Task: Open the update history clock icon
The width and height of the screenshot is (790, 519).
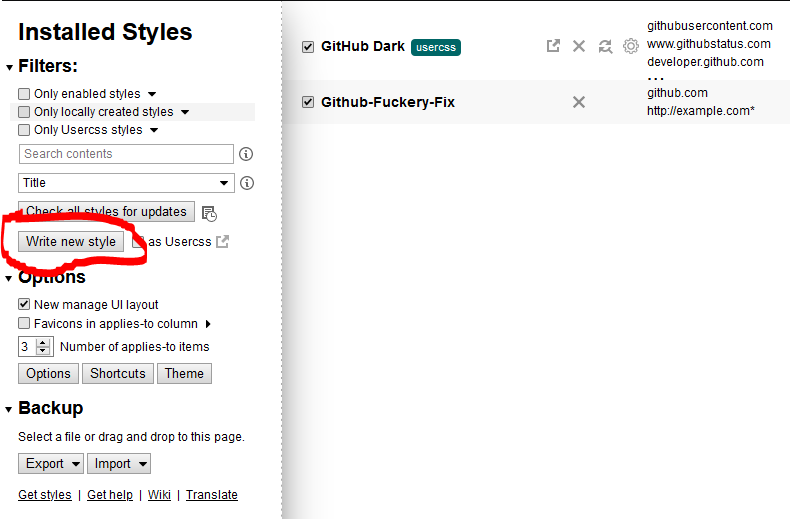Action: point(209,213)
